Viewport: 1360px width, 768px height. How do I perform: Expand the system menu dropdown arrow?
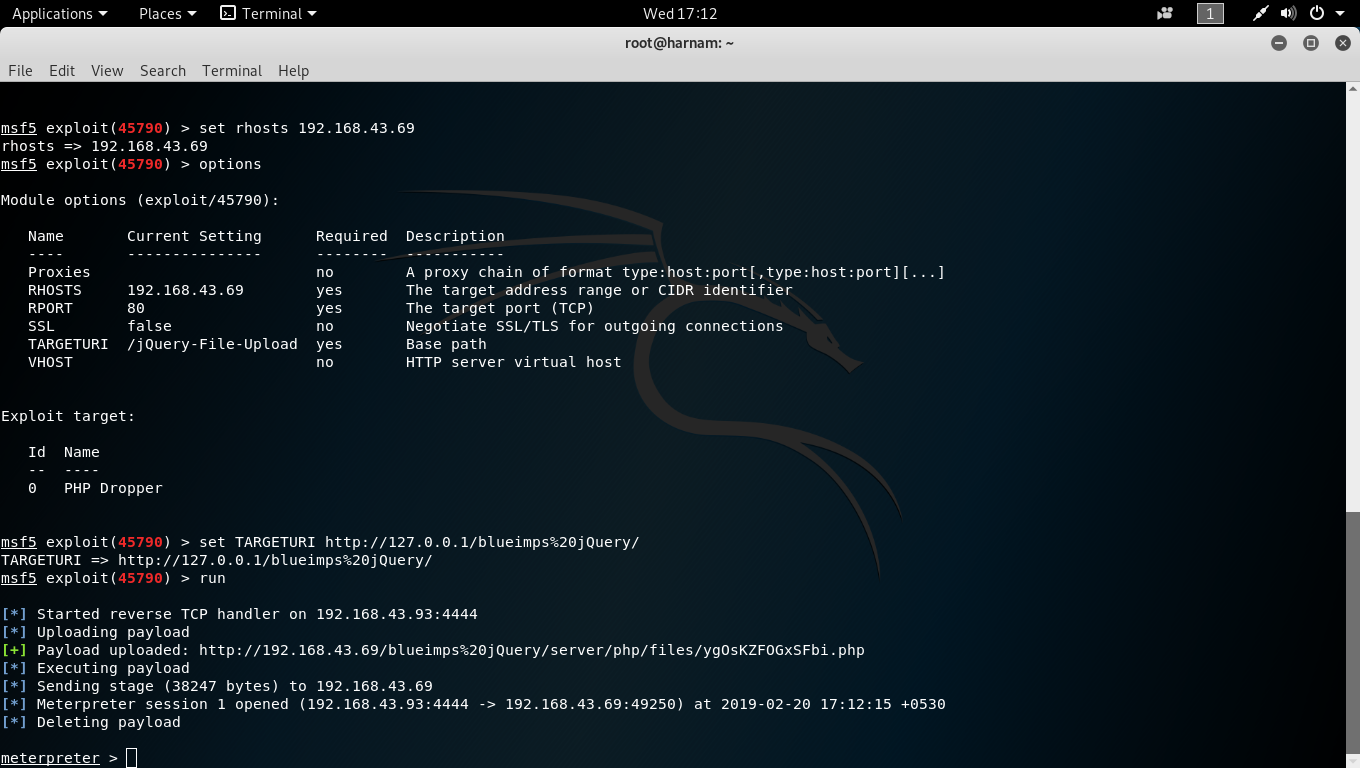[1340, 14]
